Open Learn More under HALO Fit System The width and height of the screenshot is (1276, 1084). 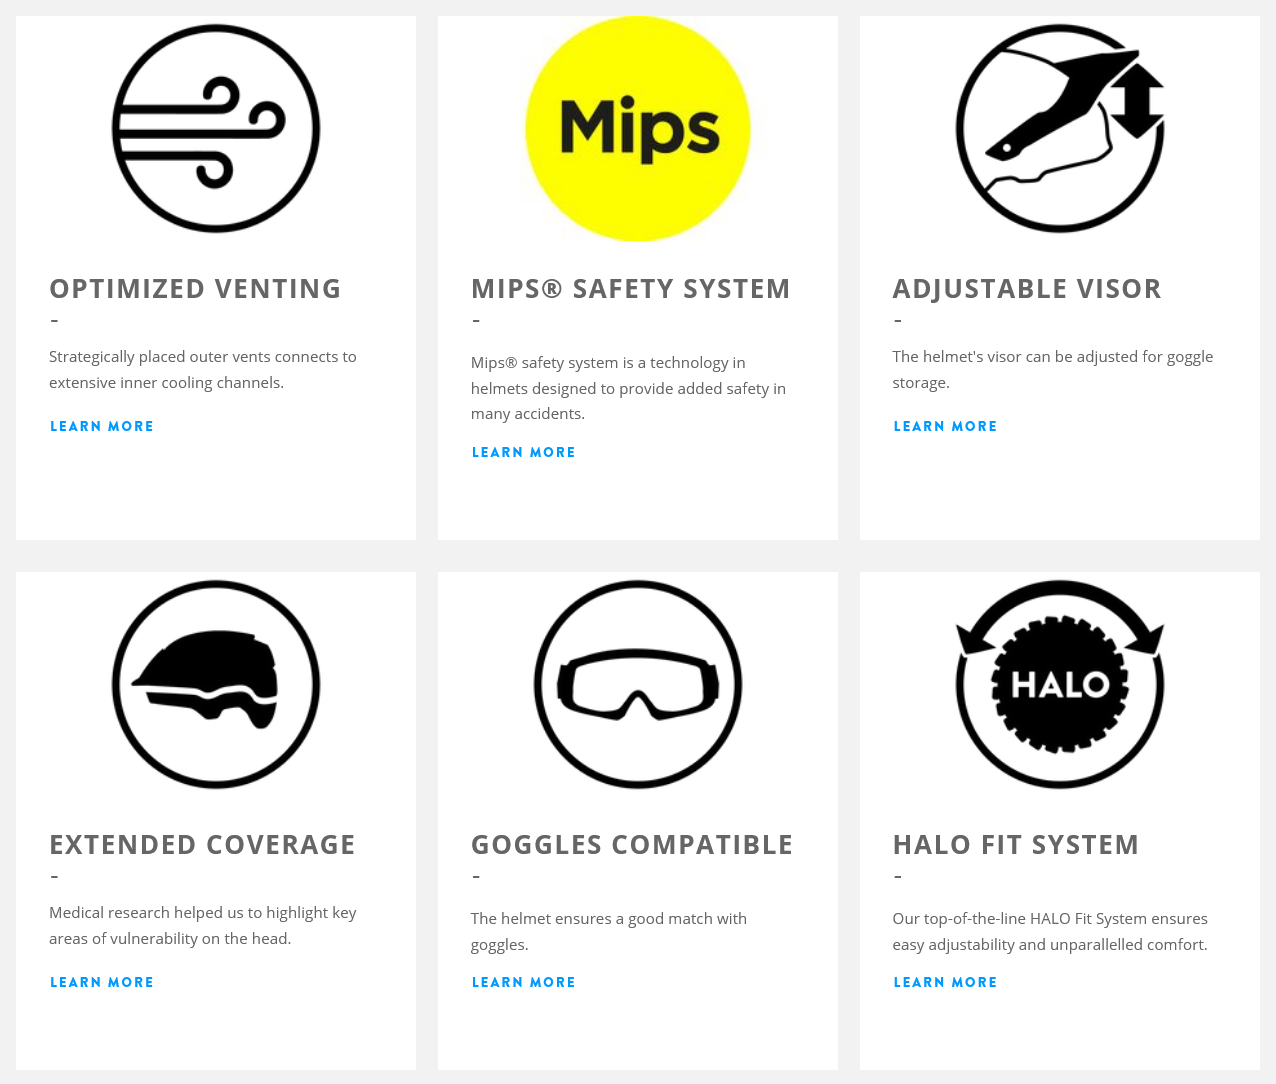946,982
